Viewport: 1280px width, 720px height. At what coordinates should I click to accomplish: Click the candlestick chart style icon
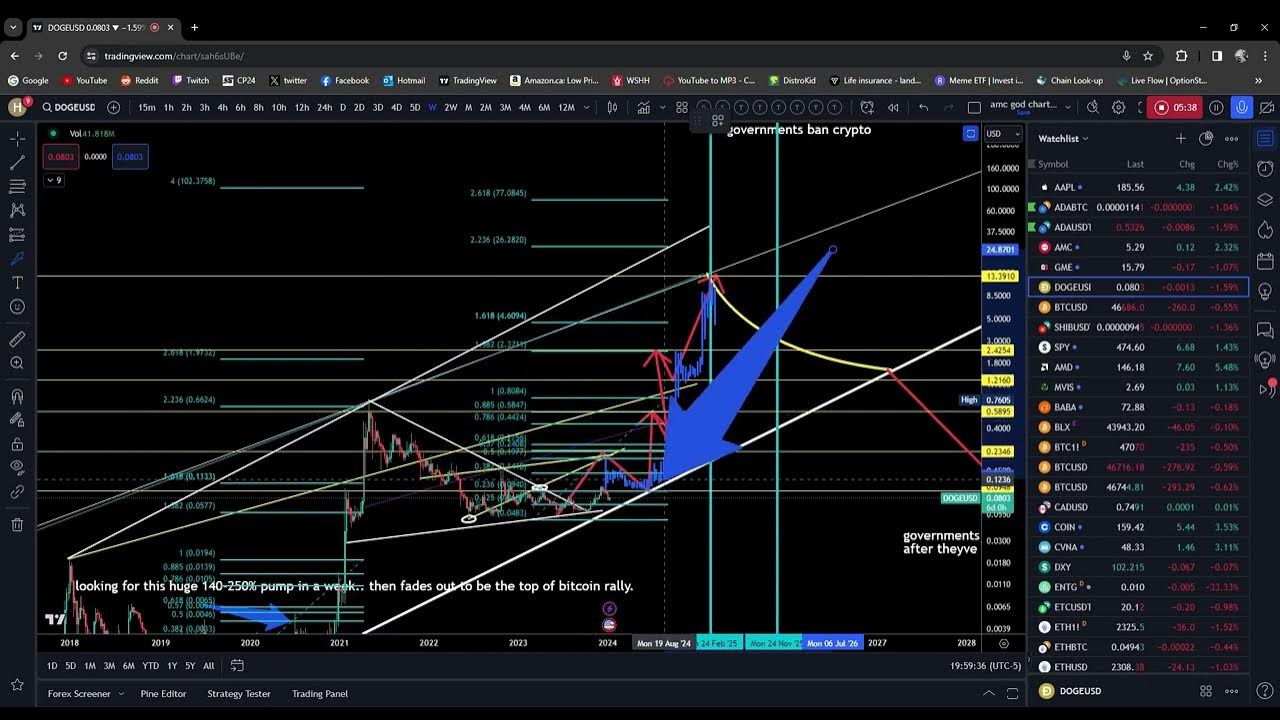click(x=612, y=107)
